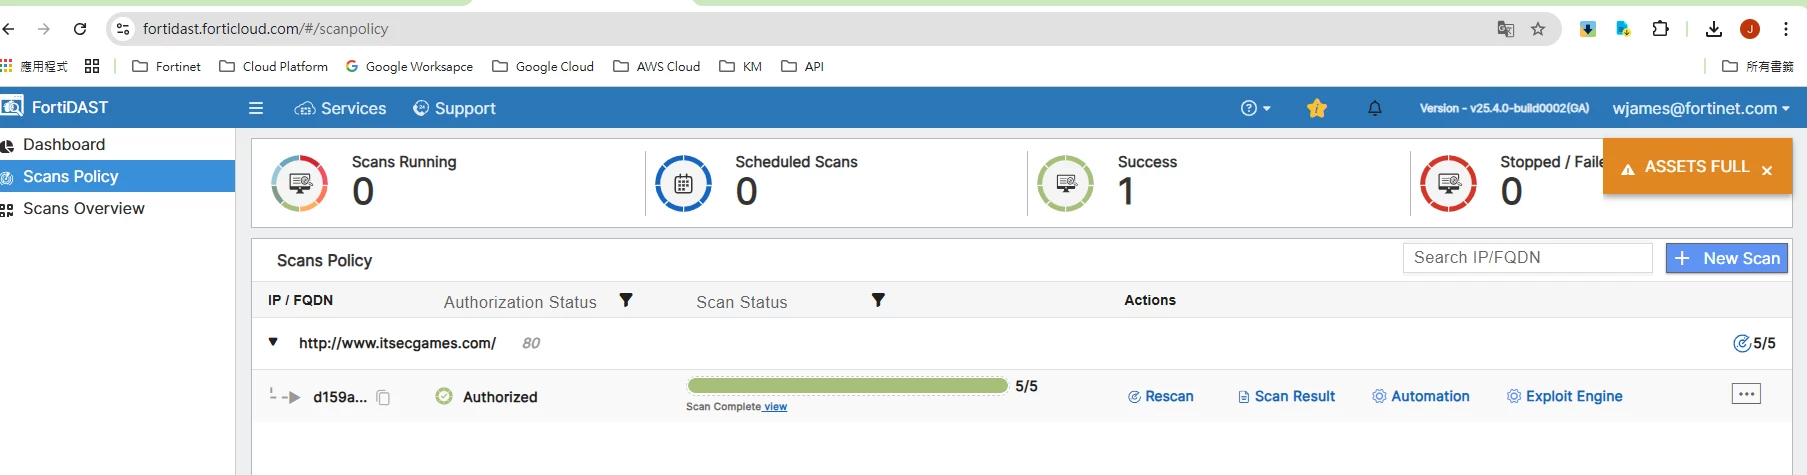Viewport: 1807px width, 475px height.
Task: Bookmark this page with star icon
Action: 1538,29
